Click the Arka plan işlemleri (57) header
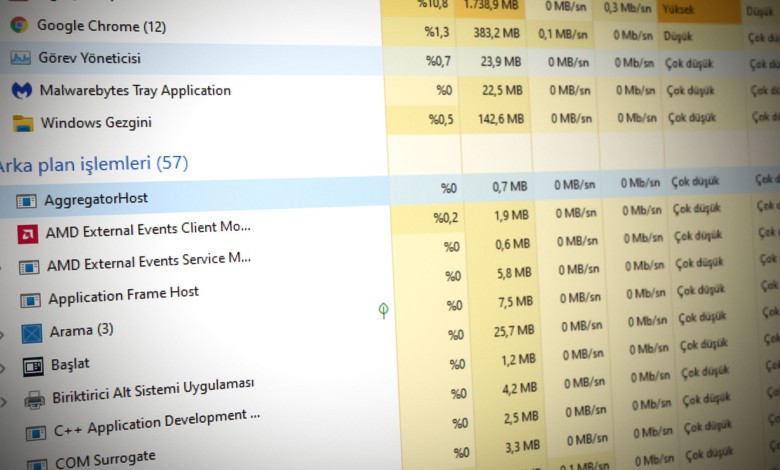This screenshot has width=780, height=470. [x=93, y=164]
